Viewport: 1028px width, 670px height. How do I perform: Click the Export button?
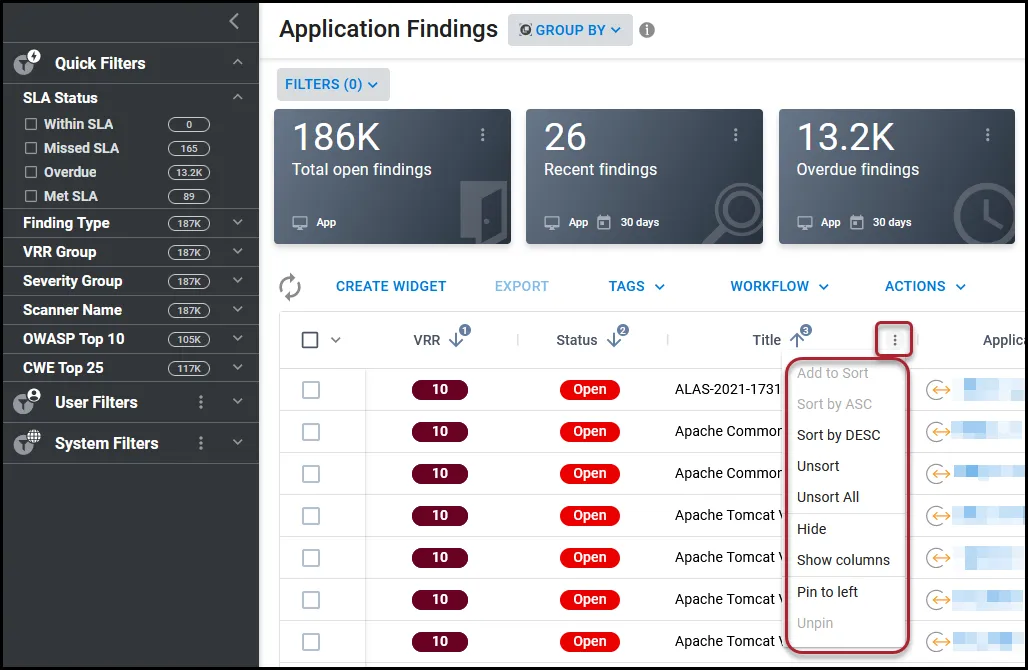click(x=522, y=286)
